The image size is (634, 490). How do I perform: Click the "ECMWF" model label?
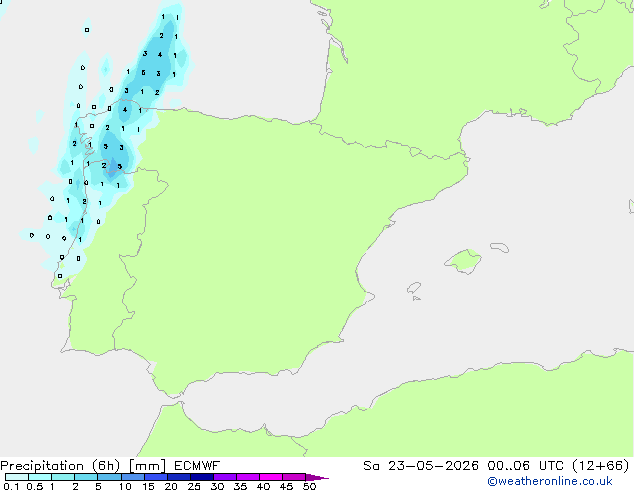point(197,466)
